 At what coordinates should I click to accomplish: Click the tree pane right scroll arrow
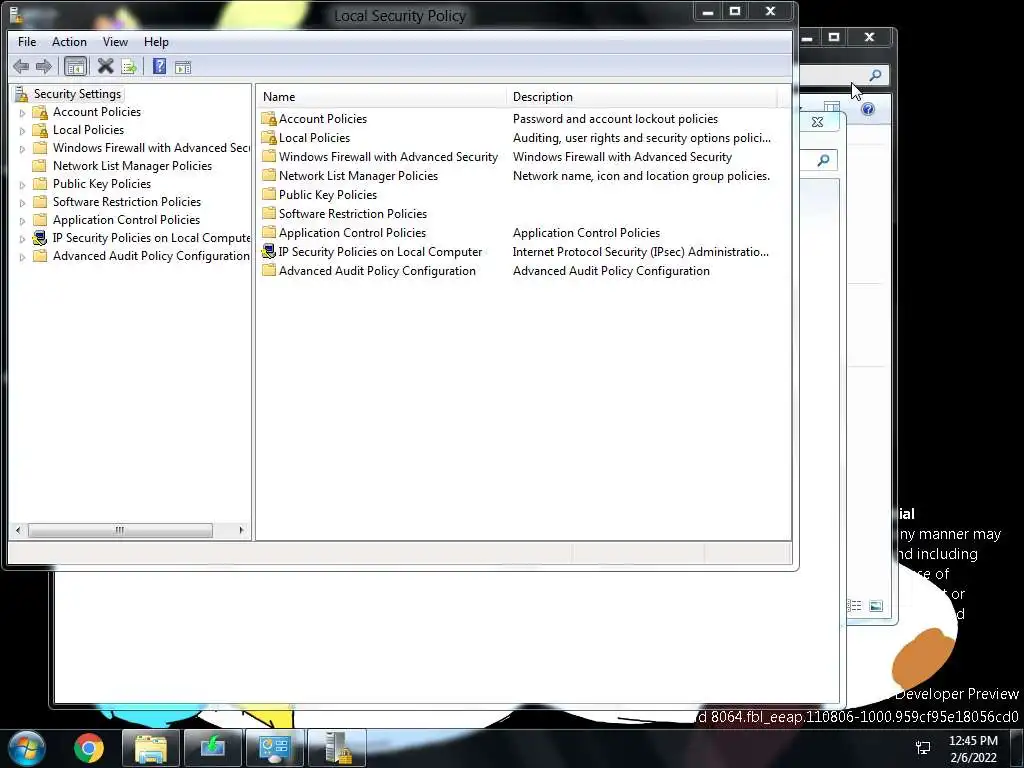pyautogui.click(x=241, y=530)
